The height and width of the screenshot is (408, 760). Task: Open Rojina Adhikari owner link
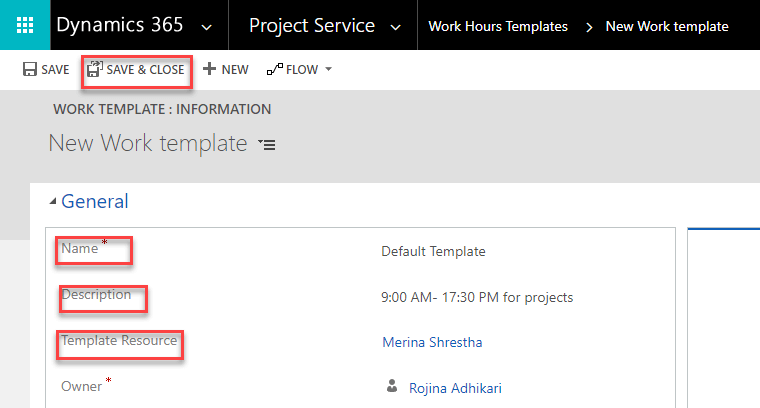pyautogui.click(x=455, y=388)
